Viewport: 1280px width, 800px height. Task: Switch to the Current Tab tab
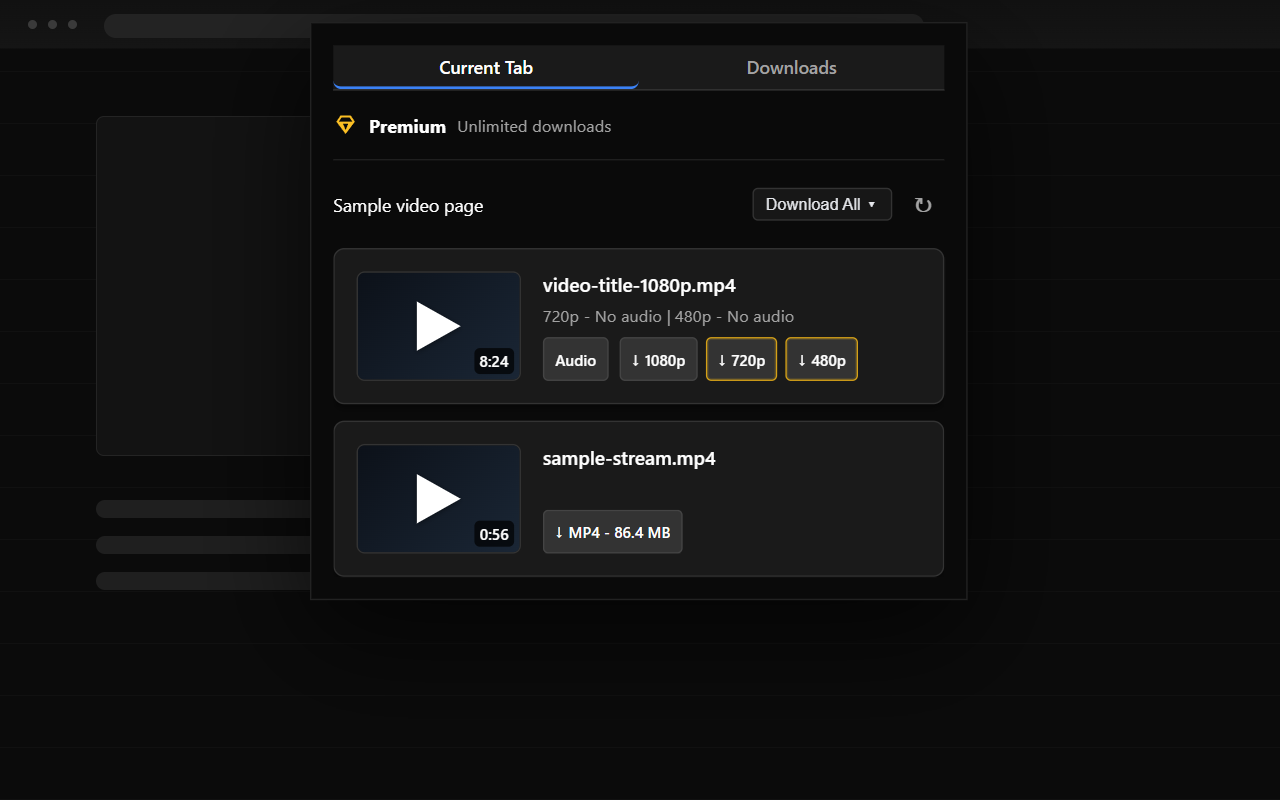486,67
